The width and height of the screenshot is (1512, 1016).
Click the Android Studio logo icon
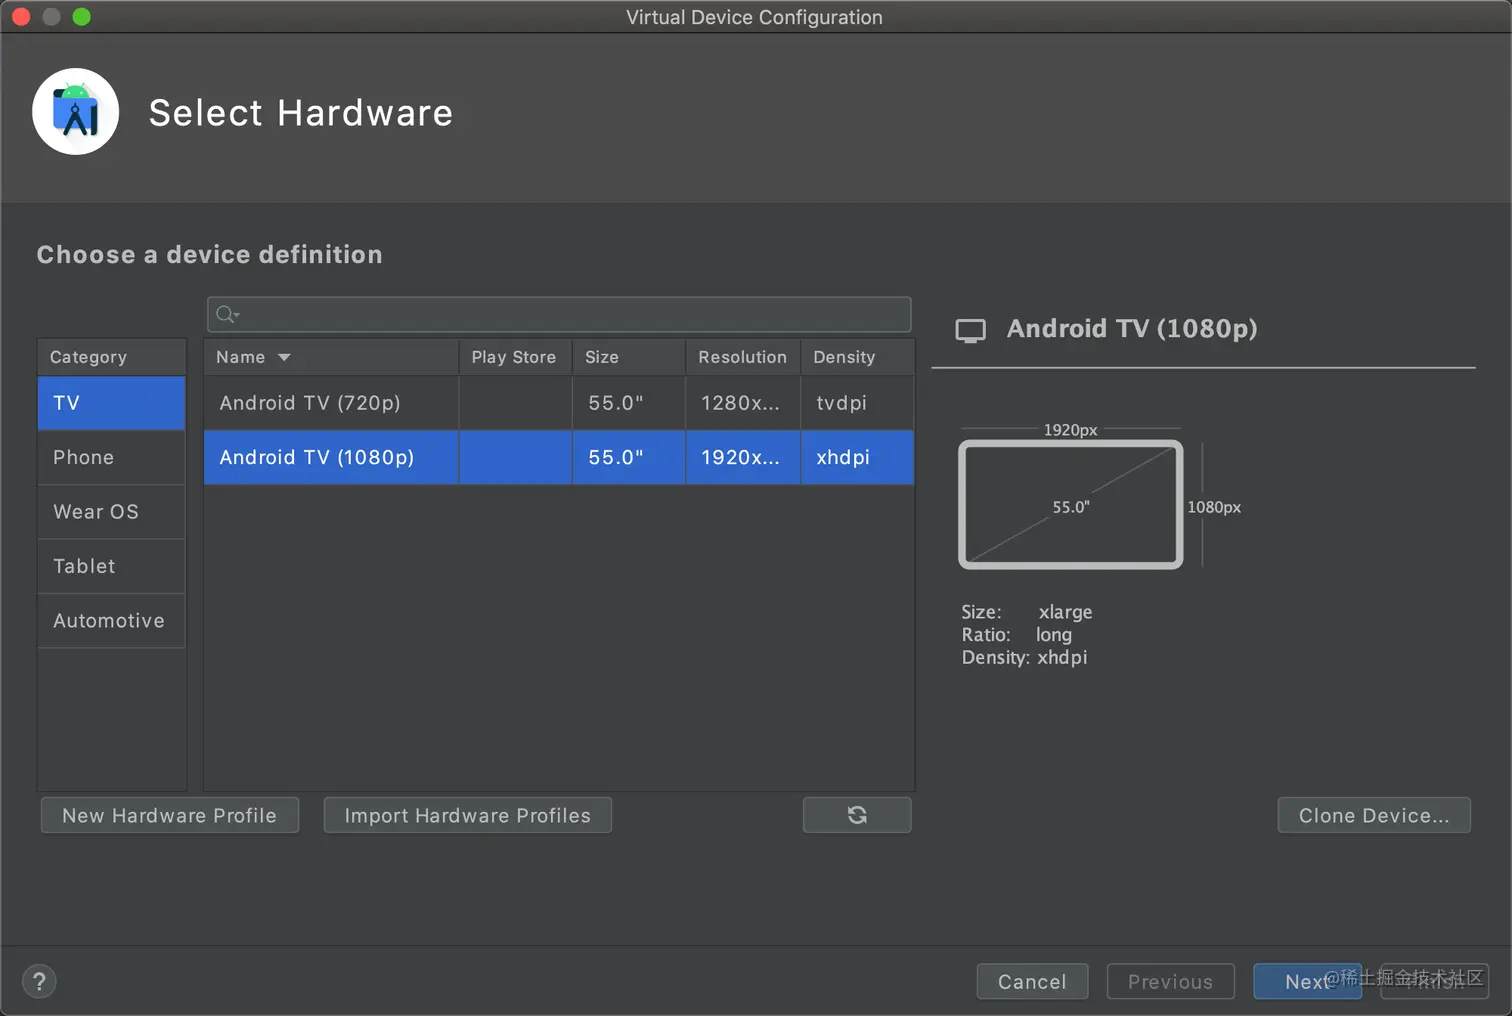(x=76, y=112)
